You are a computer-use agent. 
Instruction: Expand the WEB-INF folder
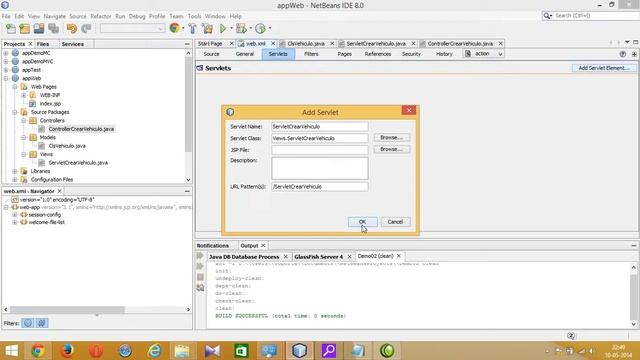[x=24, y=95]
